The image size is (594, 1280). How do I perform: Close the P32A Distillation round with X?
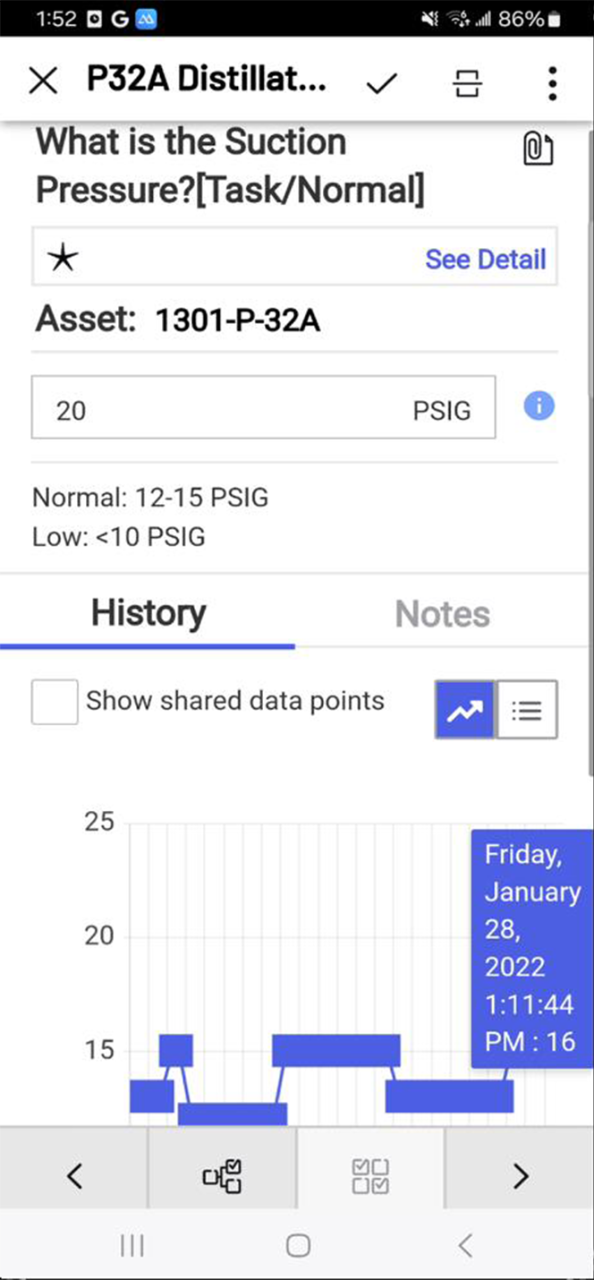point(43,81)
